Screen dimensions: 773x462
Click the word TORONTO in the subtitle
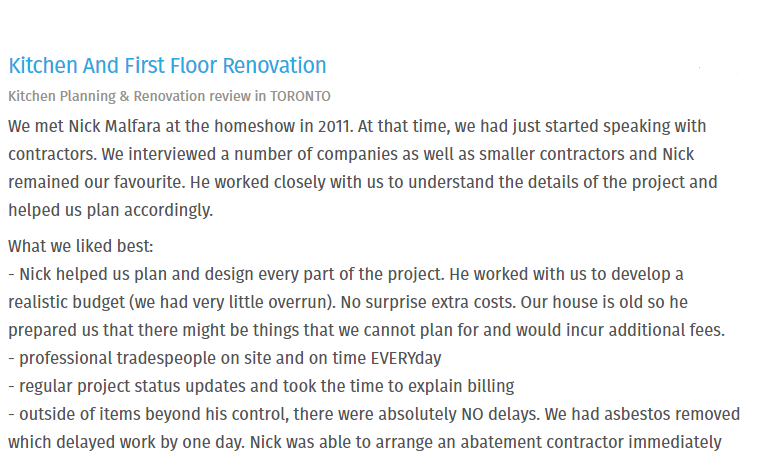coord(300,96)
